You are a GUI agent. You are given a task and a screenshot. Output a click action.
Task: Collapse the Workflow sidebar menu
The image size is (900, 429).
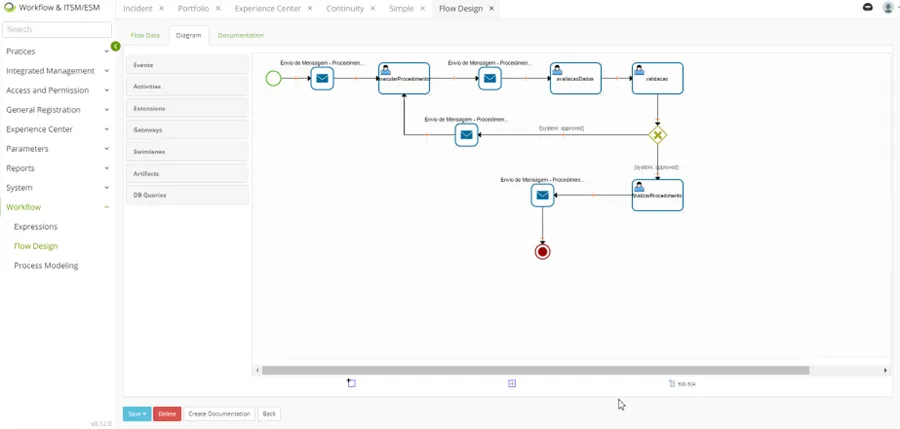coord(57,207)
